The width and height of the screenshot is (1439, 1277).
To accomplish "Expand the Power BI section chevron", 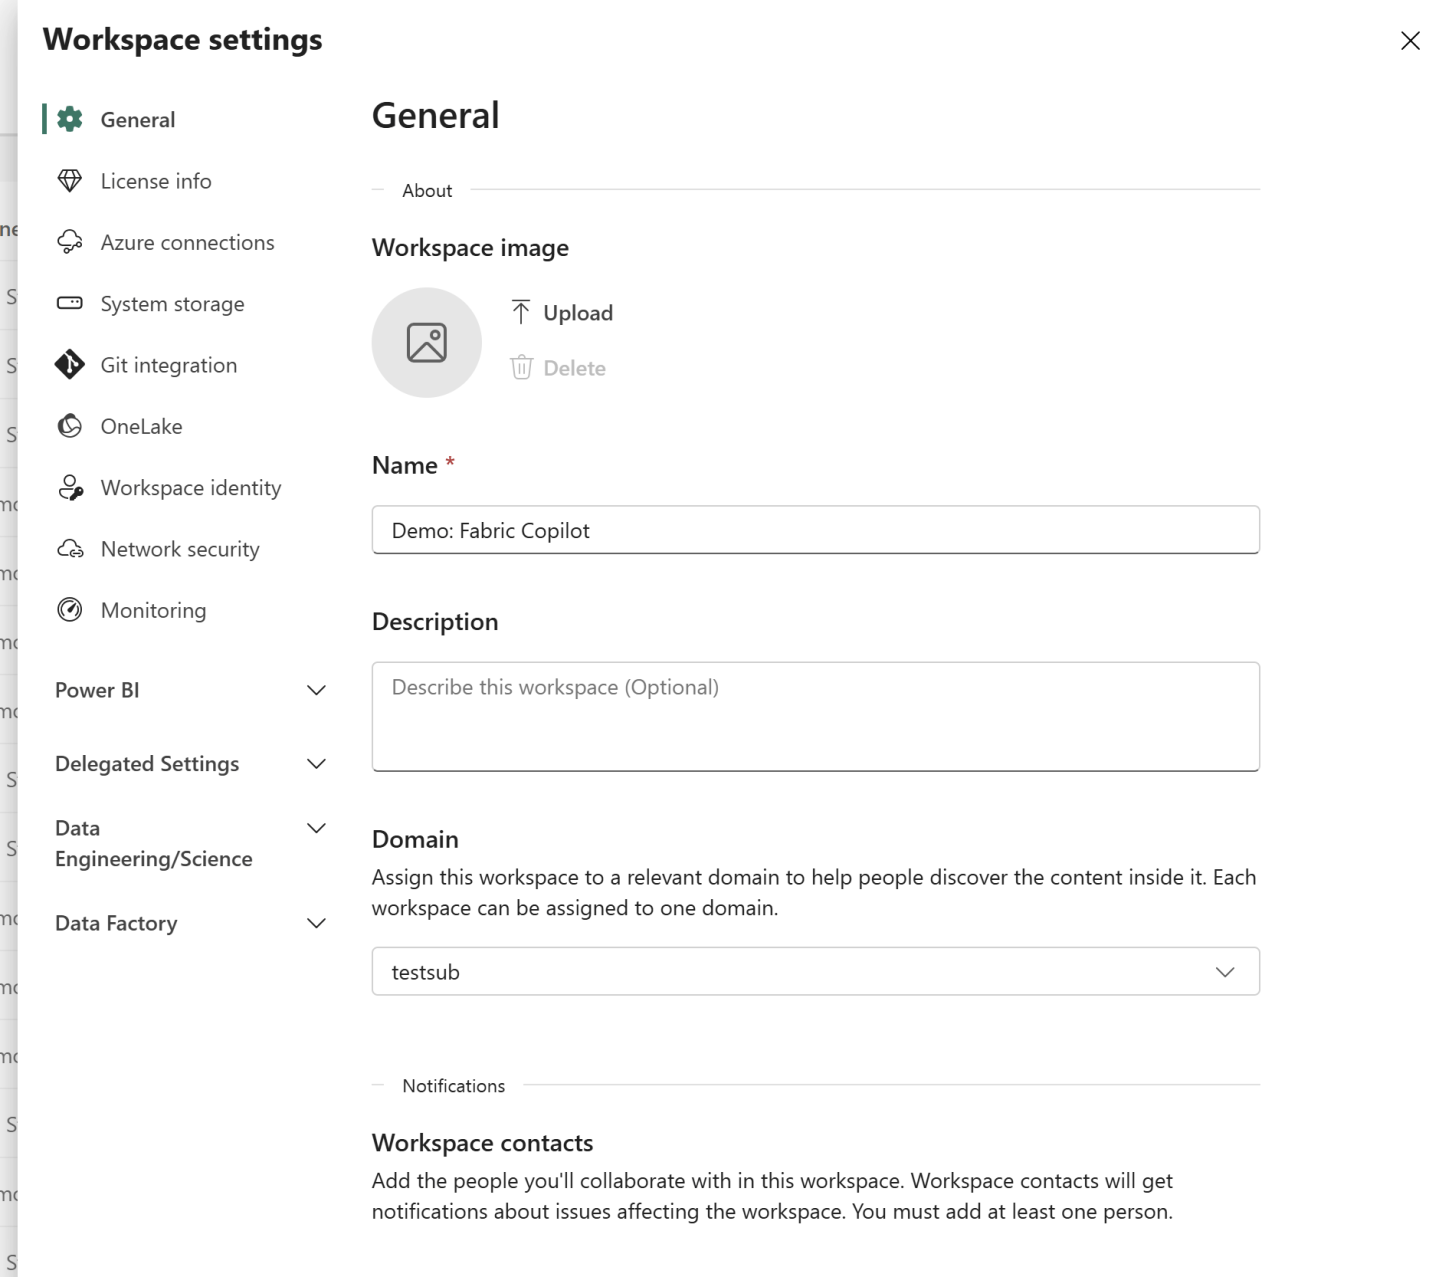I will click(x=316, y=690).
